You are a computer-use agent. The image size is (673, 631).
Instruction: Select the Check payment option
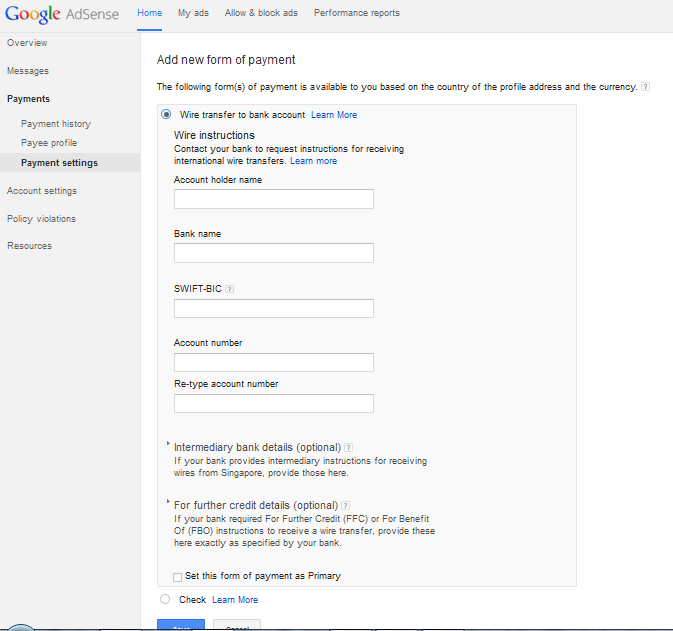click(165, 599)
